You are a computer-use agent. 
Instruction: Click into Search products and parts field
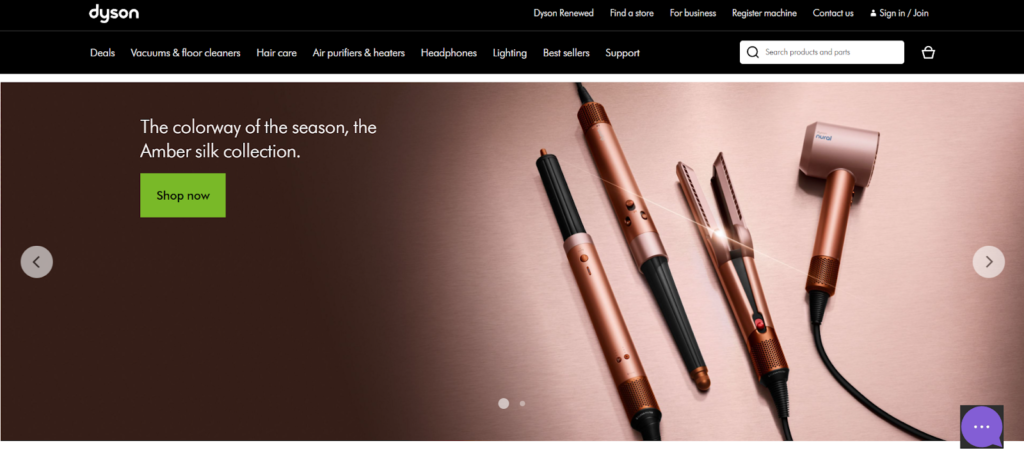tap(822, 52)
